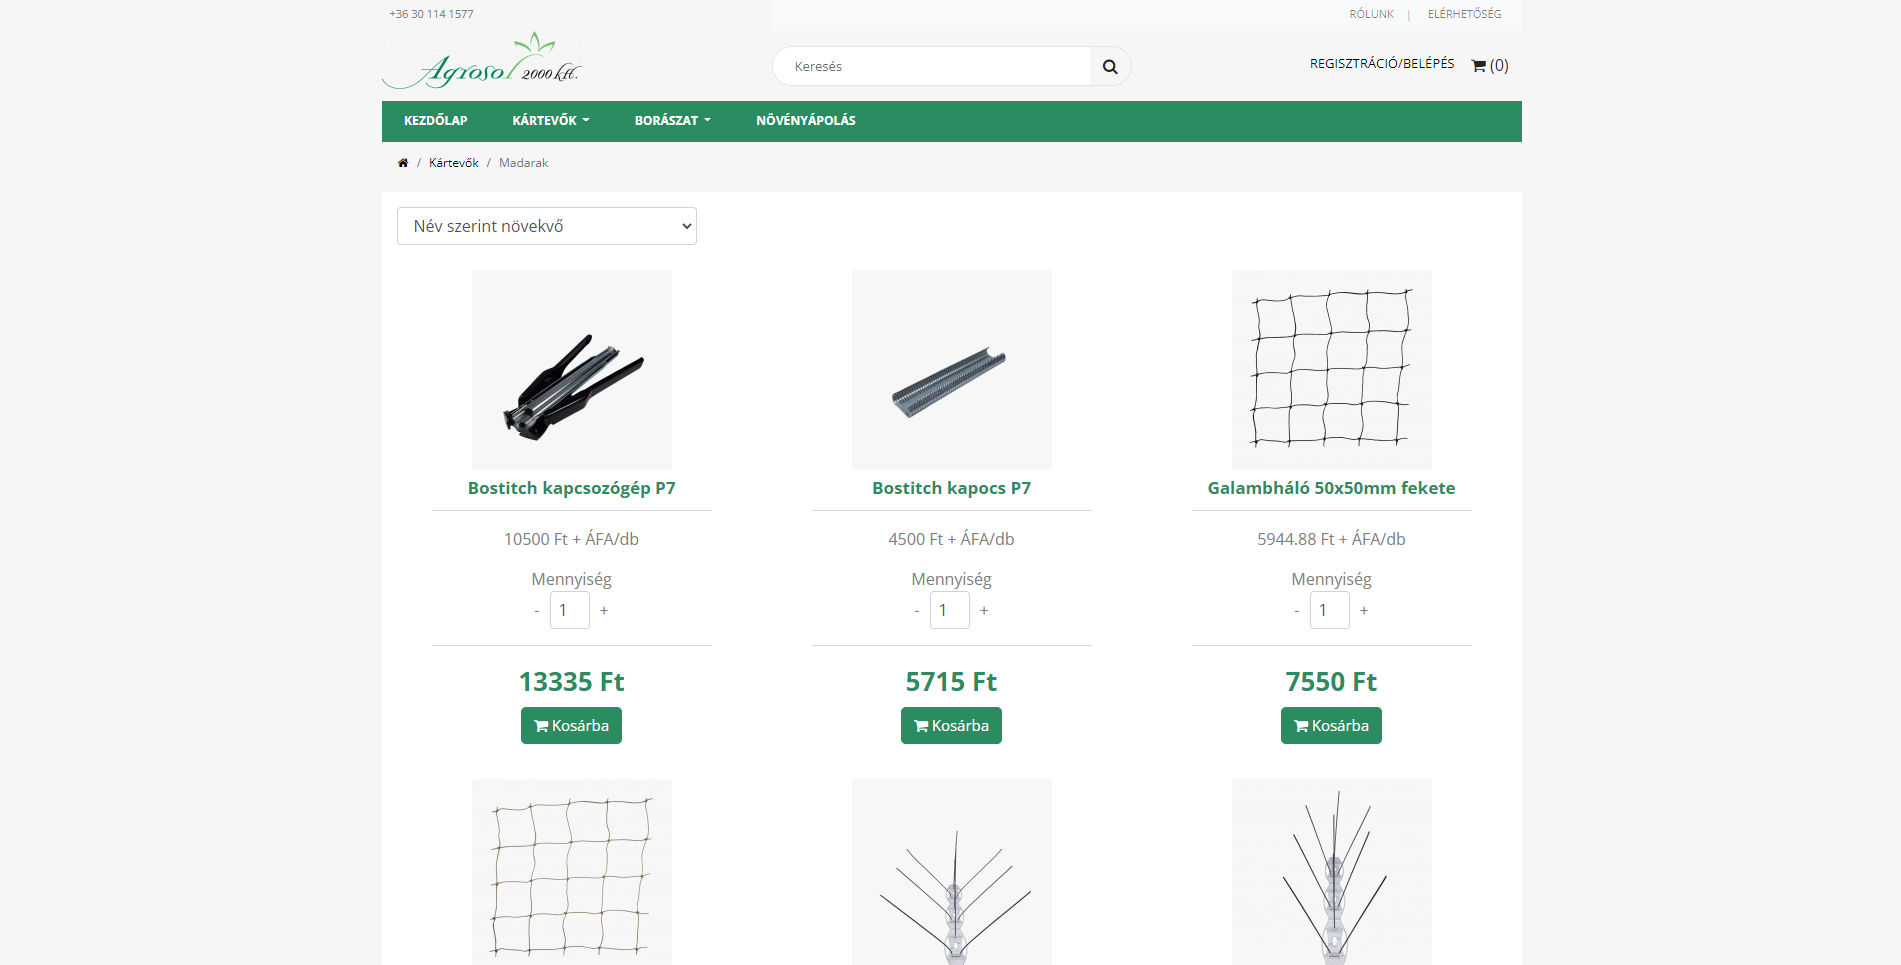Open the Név szerint növekvő sort dropdown
The width and height of the screenshot is (1901, 965).
tap(547, 226)
